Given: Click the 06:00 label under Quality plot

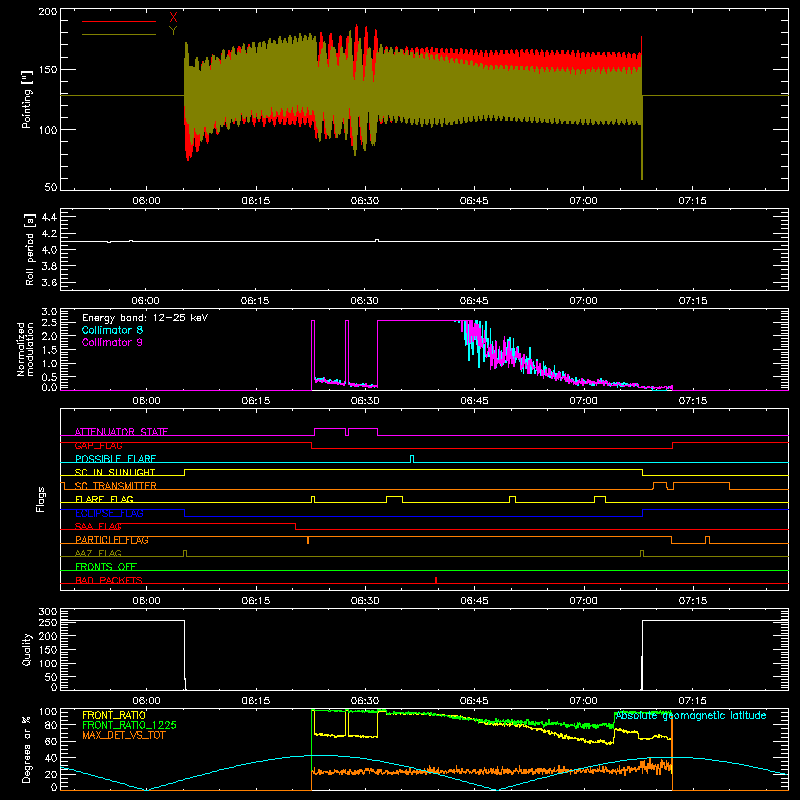Looking at the screenshot, I should click(146, 701).
